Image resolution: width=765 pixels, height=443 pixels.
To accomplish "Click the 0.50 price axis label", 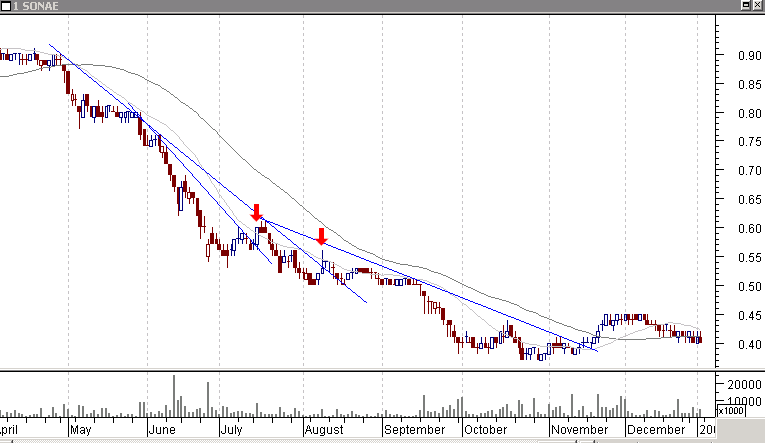I will 749,287.
